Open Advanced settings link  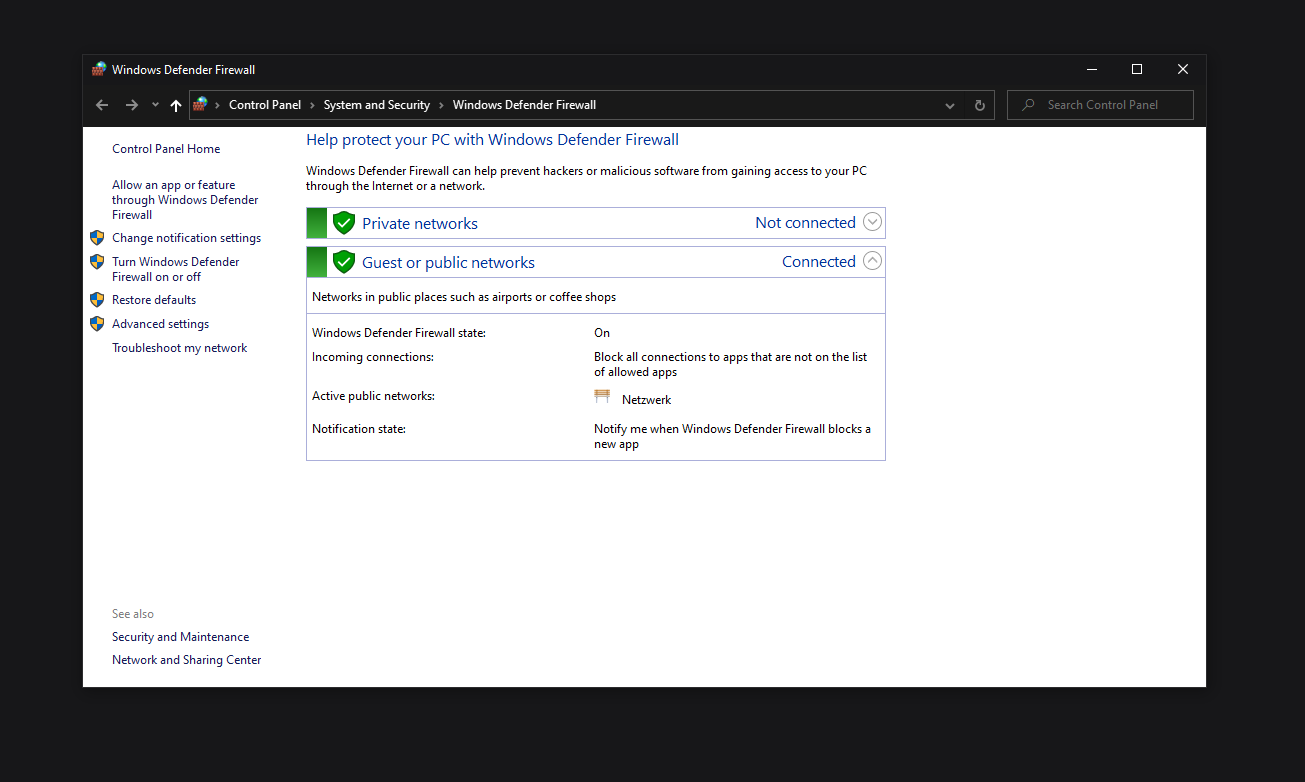[x=160, y=324]
